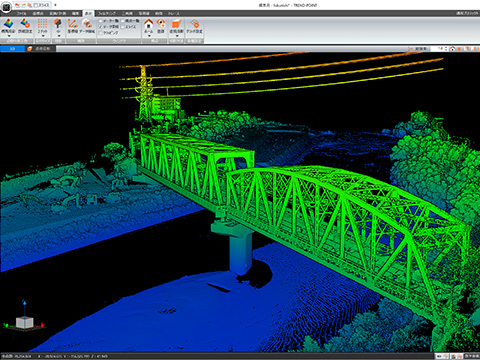
Task: Click the 3D axis orientation cube
Action: point(24,322)
